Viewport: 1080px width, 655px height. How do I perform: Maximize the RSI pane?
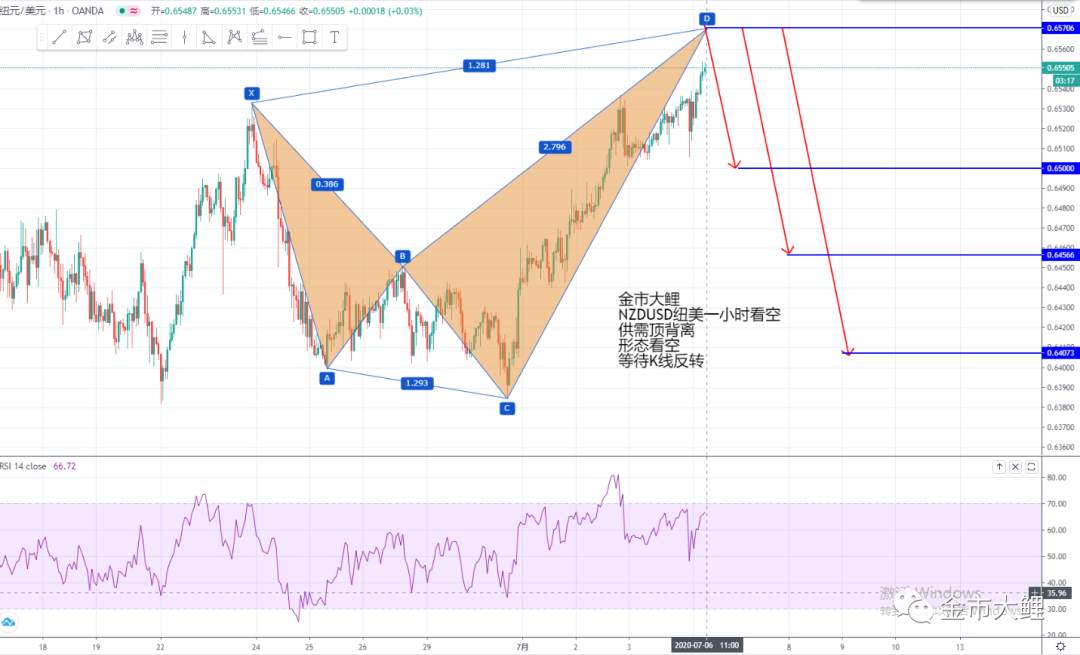point(1031,466)
